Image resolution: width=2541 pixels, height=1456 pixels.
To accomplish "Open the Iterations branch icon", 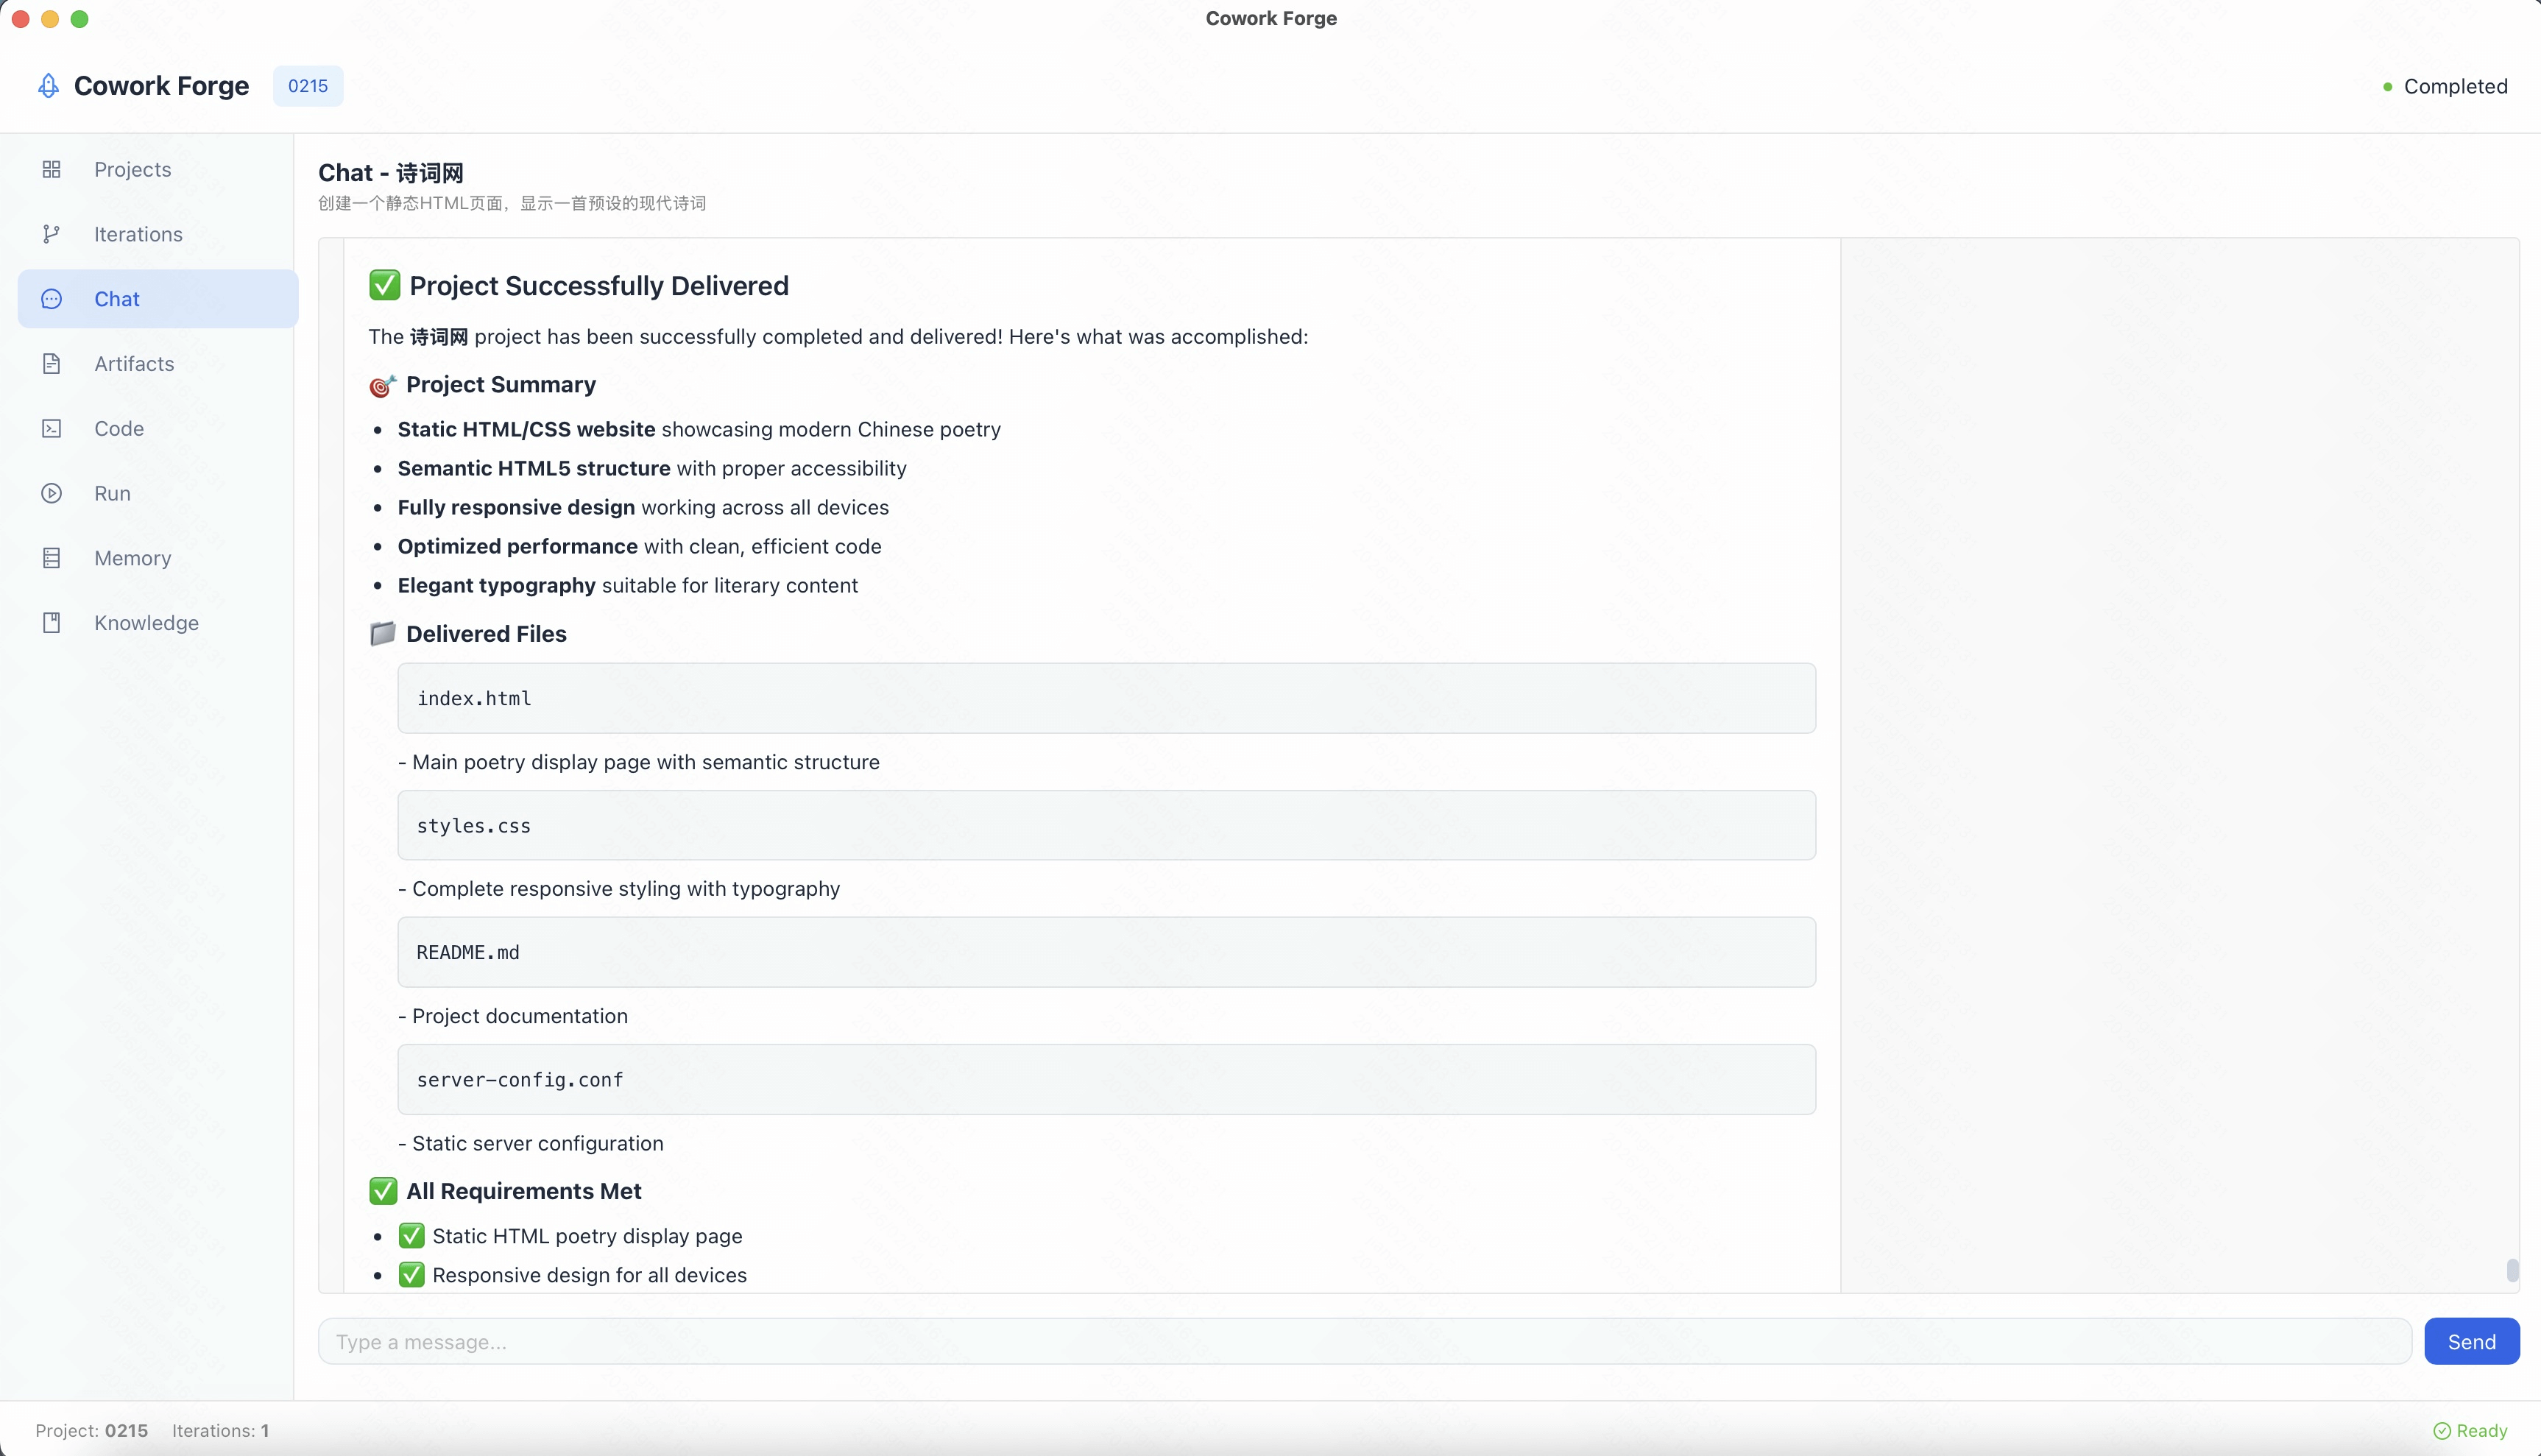I will [51, 234].
